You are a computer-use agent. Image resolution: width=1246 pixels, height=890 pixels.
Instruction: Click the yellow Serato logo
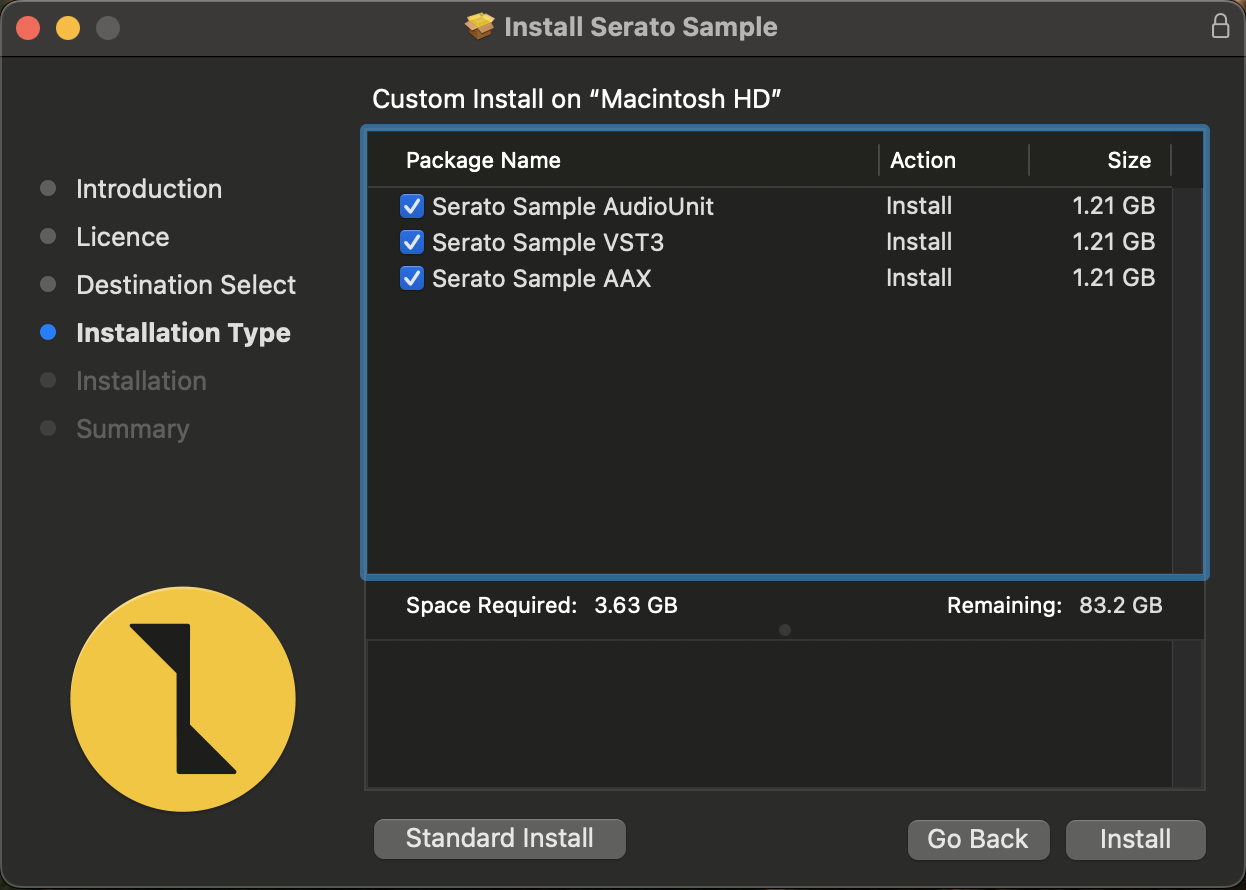click(x=183, y=699)
